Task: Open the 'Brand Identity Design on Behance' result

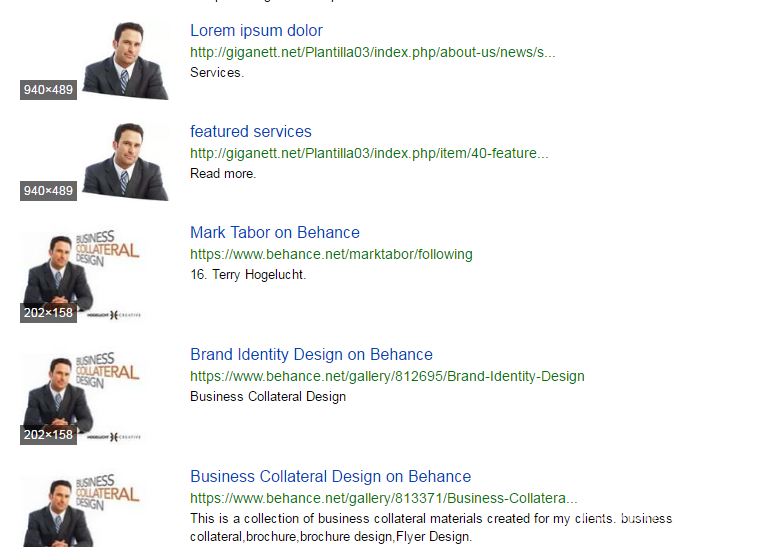Action: (x=311, y=354)
